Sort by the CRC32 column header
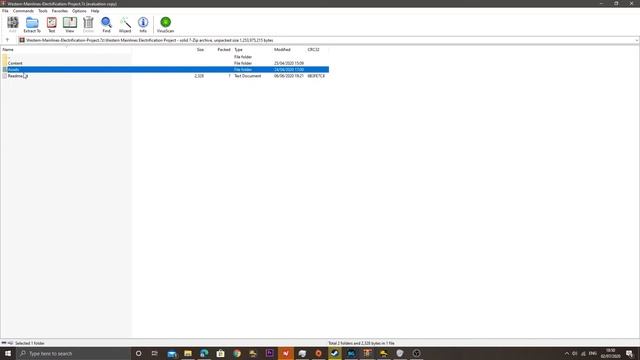The width and height of the screenshot is (640, 360). (313, 49)
